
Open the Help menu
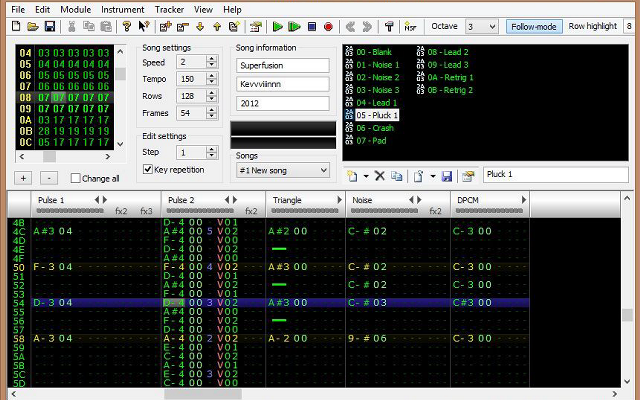coord(232,9)
